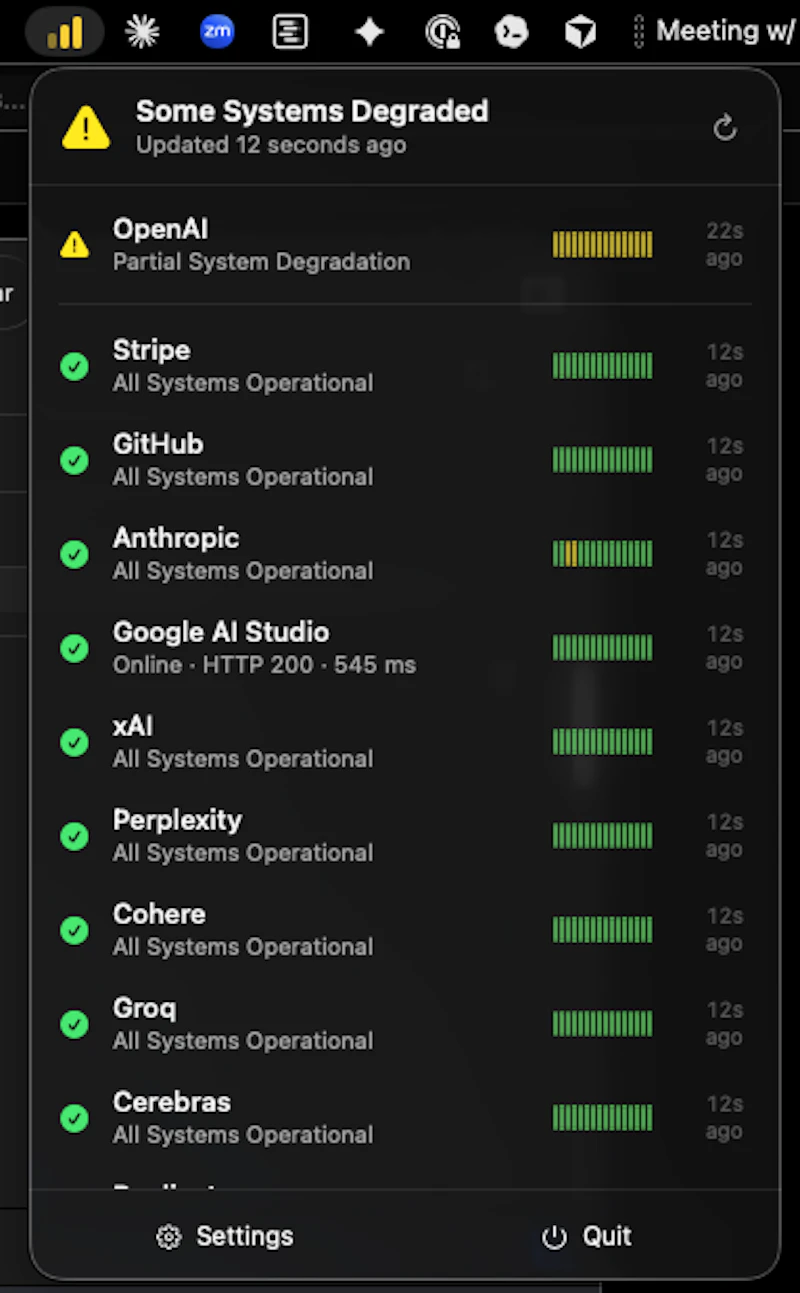Select the OpenAI service name
This screenshot has height=1293, width=800.
point(161,229)
